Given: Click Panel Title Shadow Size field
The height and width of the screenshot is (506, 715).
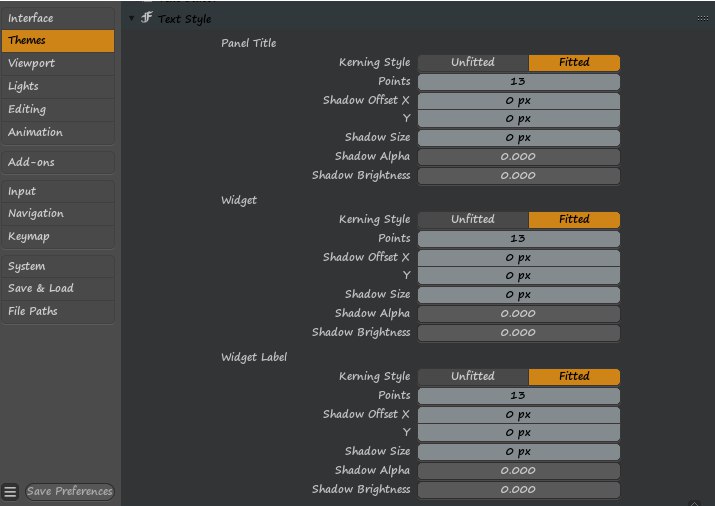Looking at the screenshot, I should point(519,138).
